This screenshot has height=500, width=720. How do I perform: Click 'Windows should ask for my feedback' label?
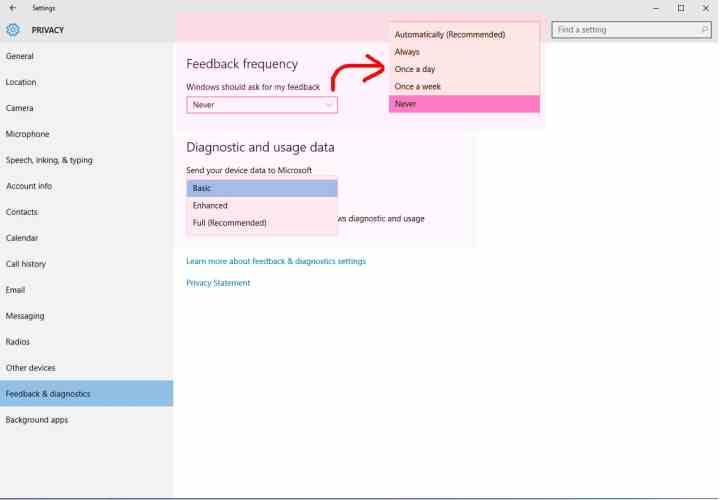coord(253,87)
